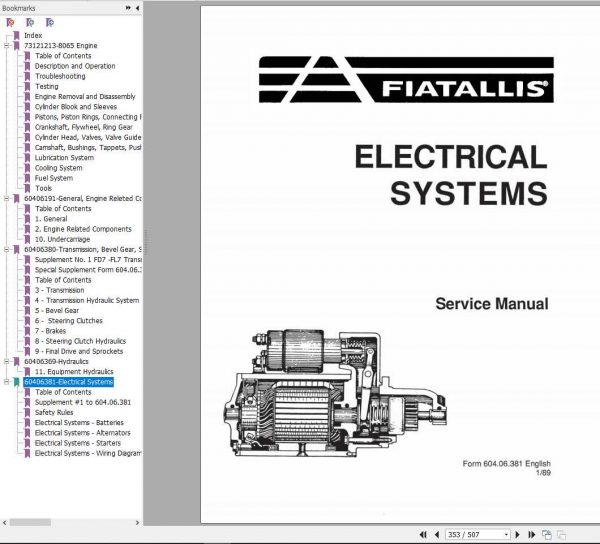The image size is (600, 544).
Task: Open Cylinder Block and Sleeves bookmark
Action: click(x=76, y=107)
